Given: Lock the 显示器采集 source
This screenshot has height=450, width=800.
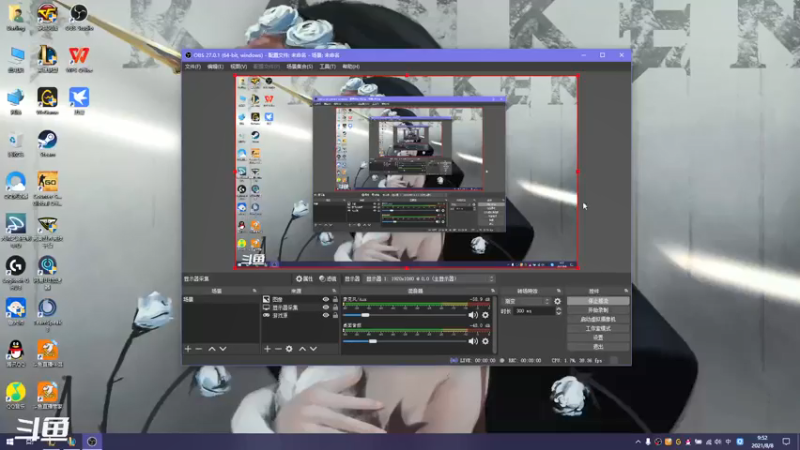Looking at the screenshot, I should point(335,308).
